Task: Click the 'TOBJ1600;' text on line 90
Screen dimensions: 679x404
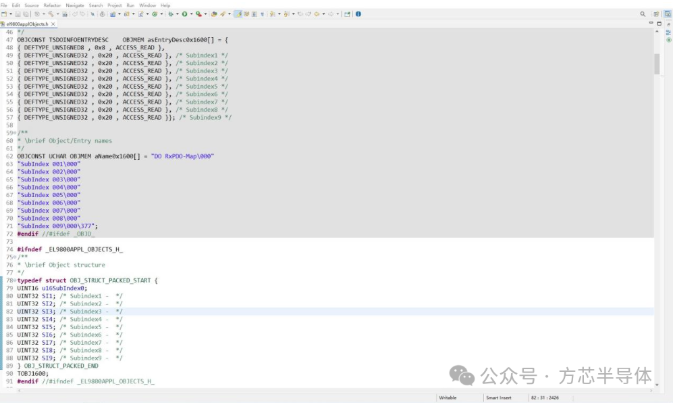Action: (x=32, y=374)
